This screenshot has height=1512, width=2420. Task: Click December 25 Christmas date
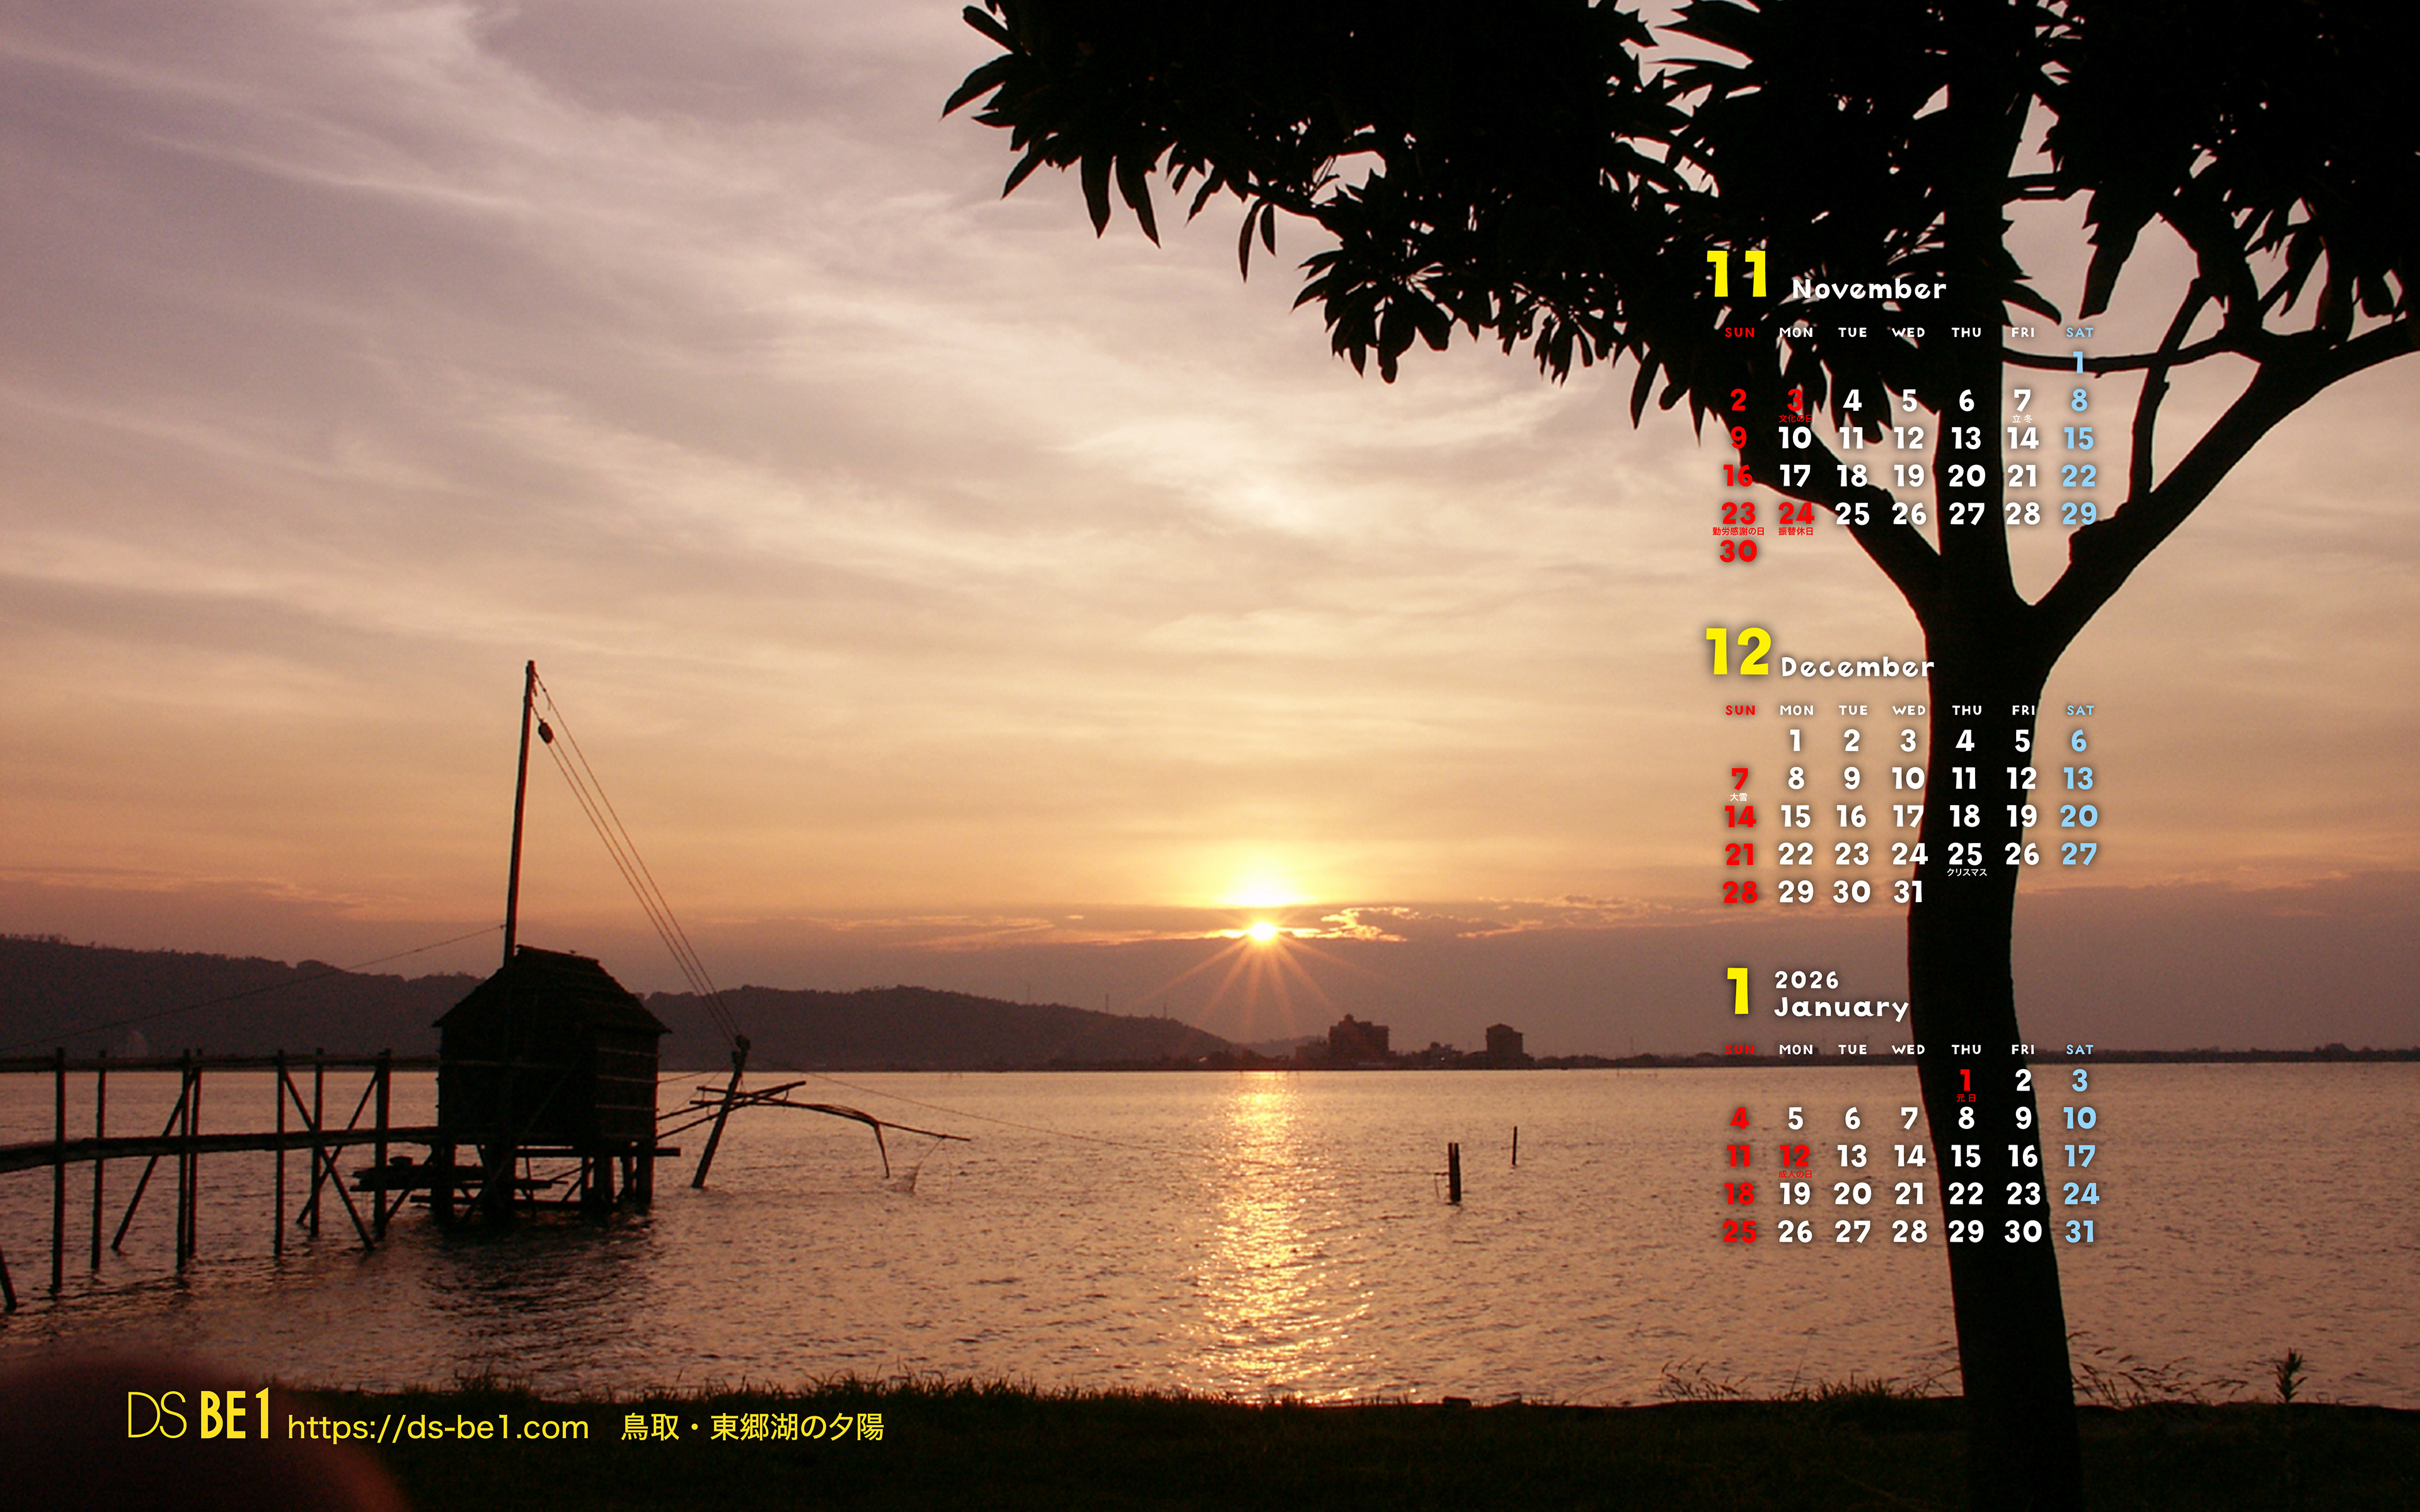point(1965,854)
